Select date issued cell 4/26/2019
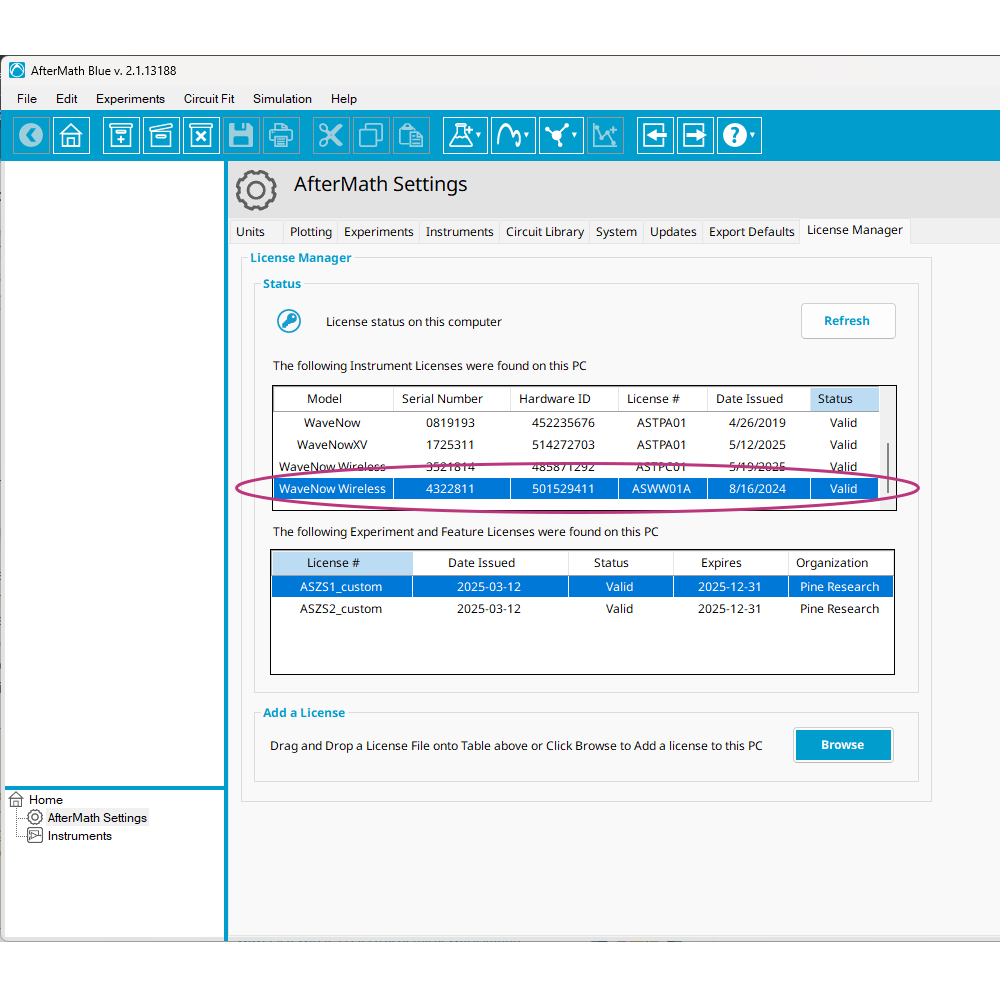The height and width of the screenshot is (1000, 1000). pos(757,423)
